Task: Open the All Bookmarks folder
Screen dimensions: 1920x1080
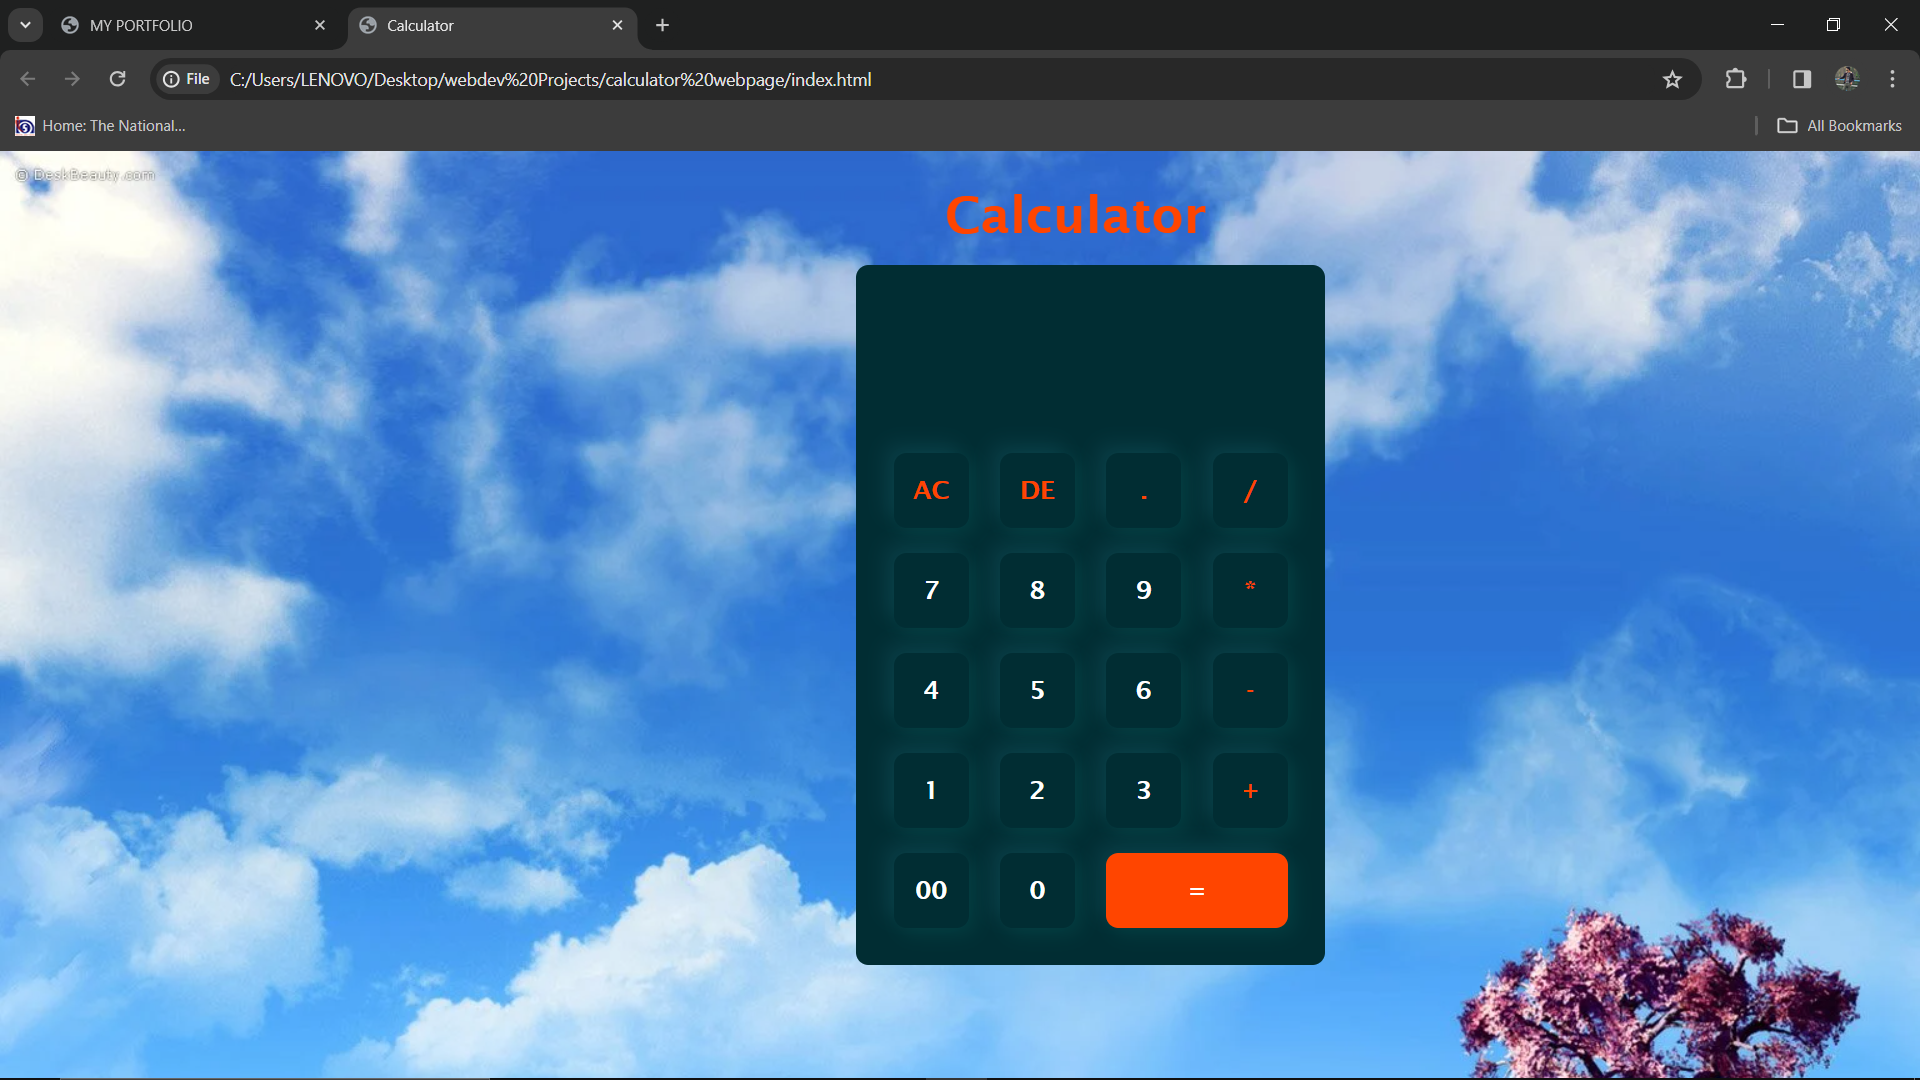Action: coord(1839,126)
